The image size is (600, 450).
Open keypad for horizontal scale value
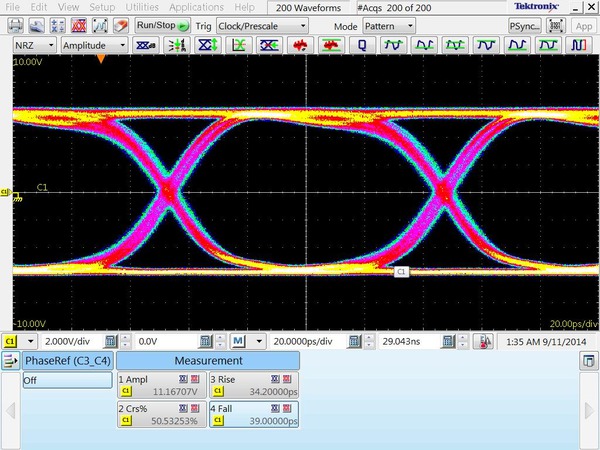point(354,341)
